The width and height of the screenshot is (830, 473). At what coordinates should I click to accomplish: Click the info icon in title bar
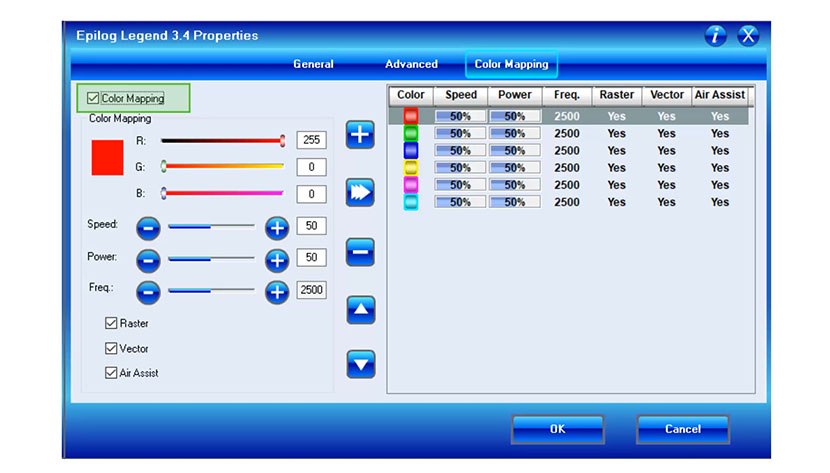pyautogui.click(x=715, y=35)
